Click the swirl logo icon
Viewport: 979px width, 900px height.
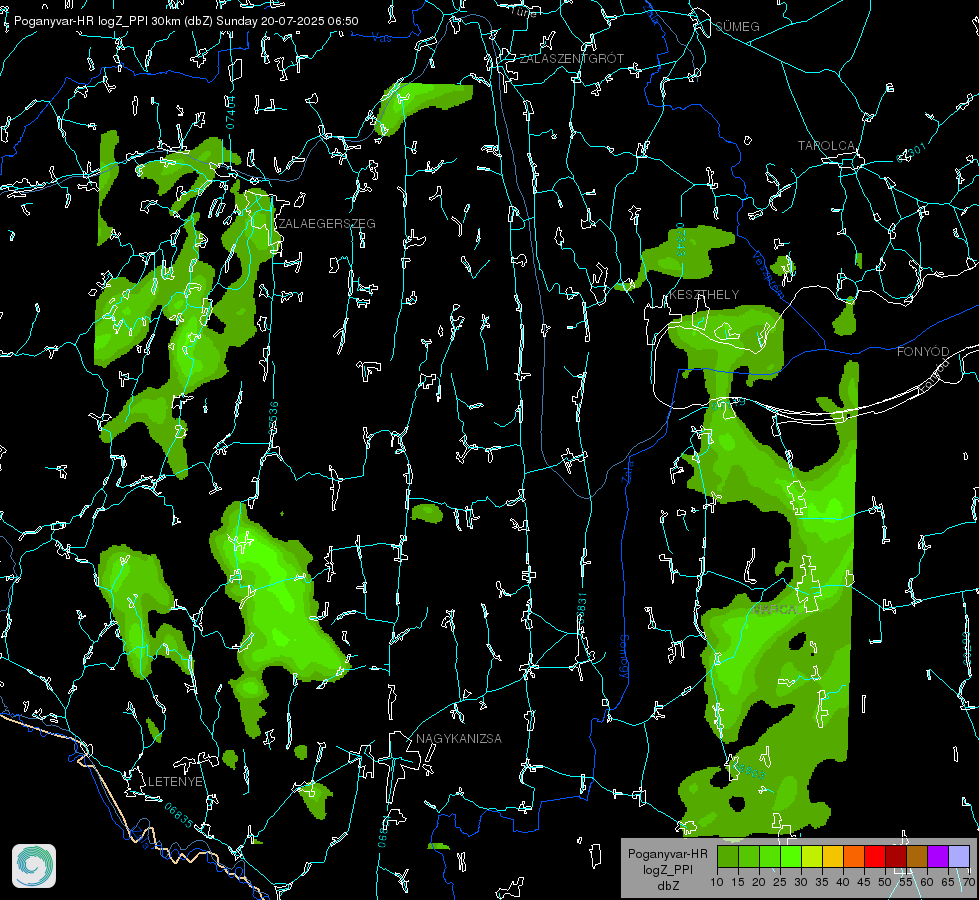click(34, 866)
